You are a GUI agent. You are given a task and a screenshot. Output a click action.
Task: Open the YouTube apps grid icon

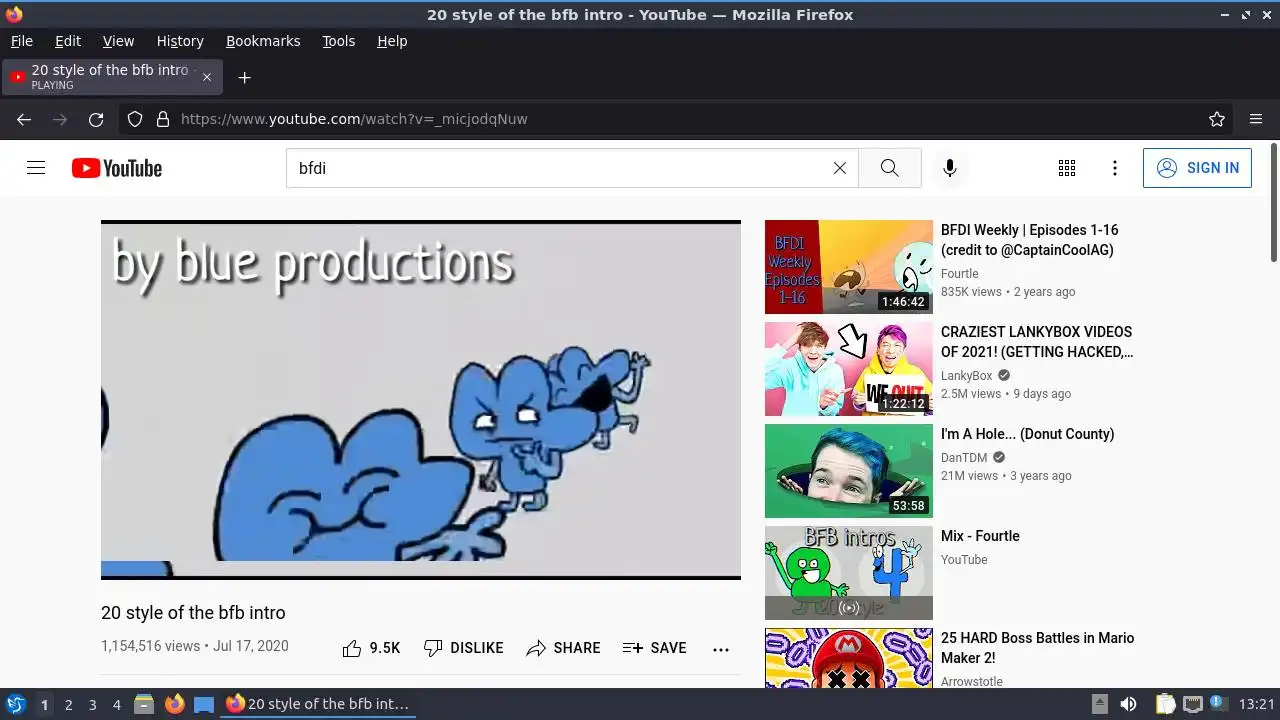(x=1067, y=168)
